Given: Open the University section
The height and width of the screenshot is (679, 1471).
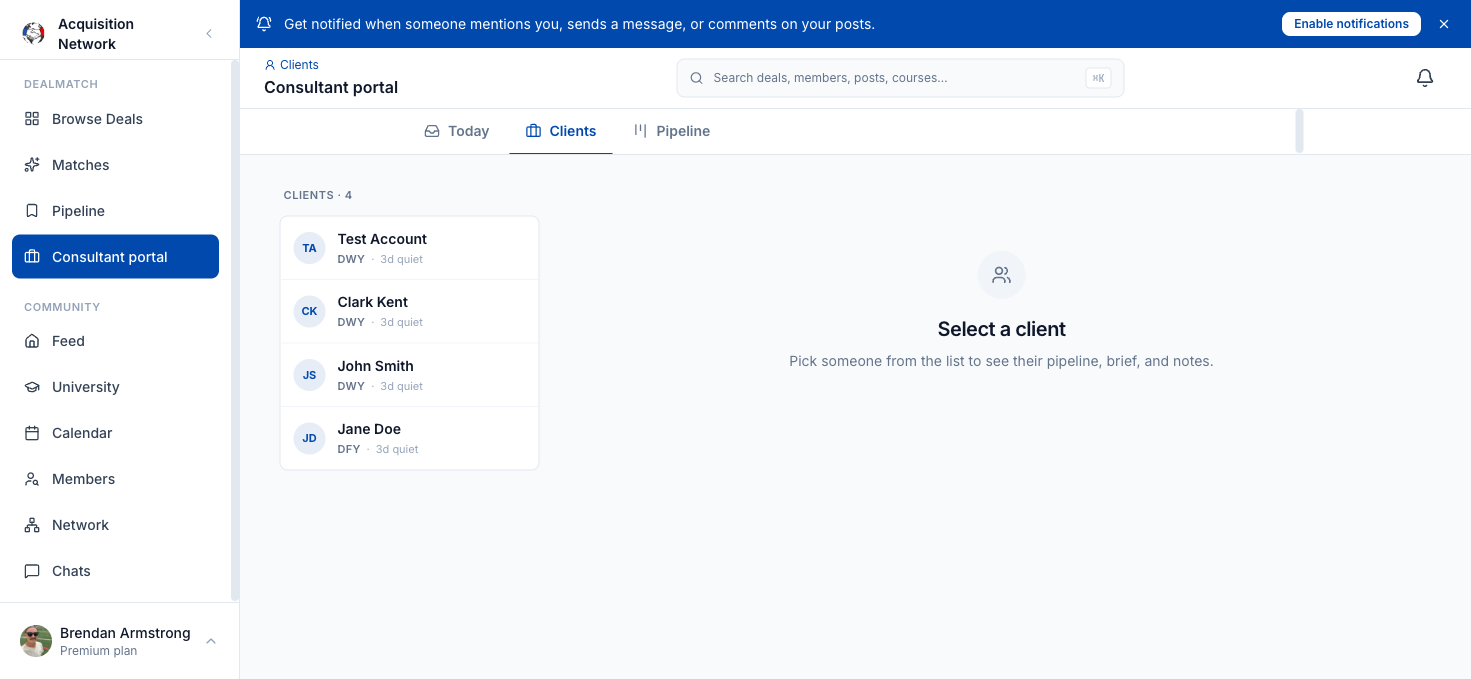Looking at the screenshot, I should pos(115,387).
